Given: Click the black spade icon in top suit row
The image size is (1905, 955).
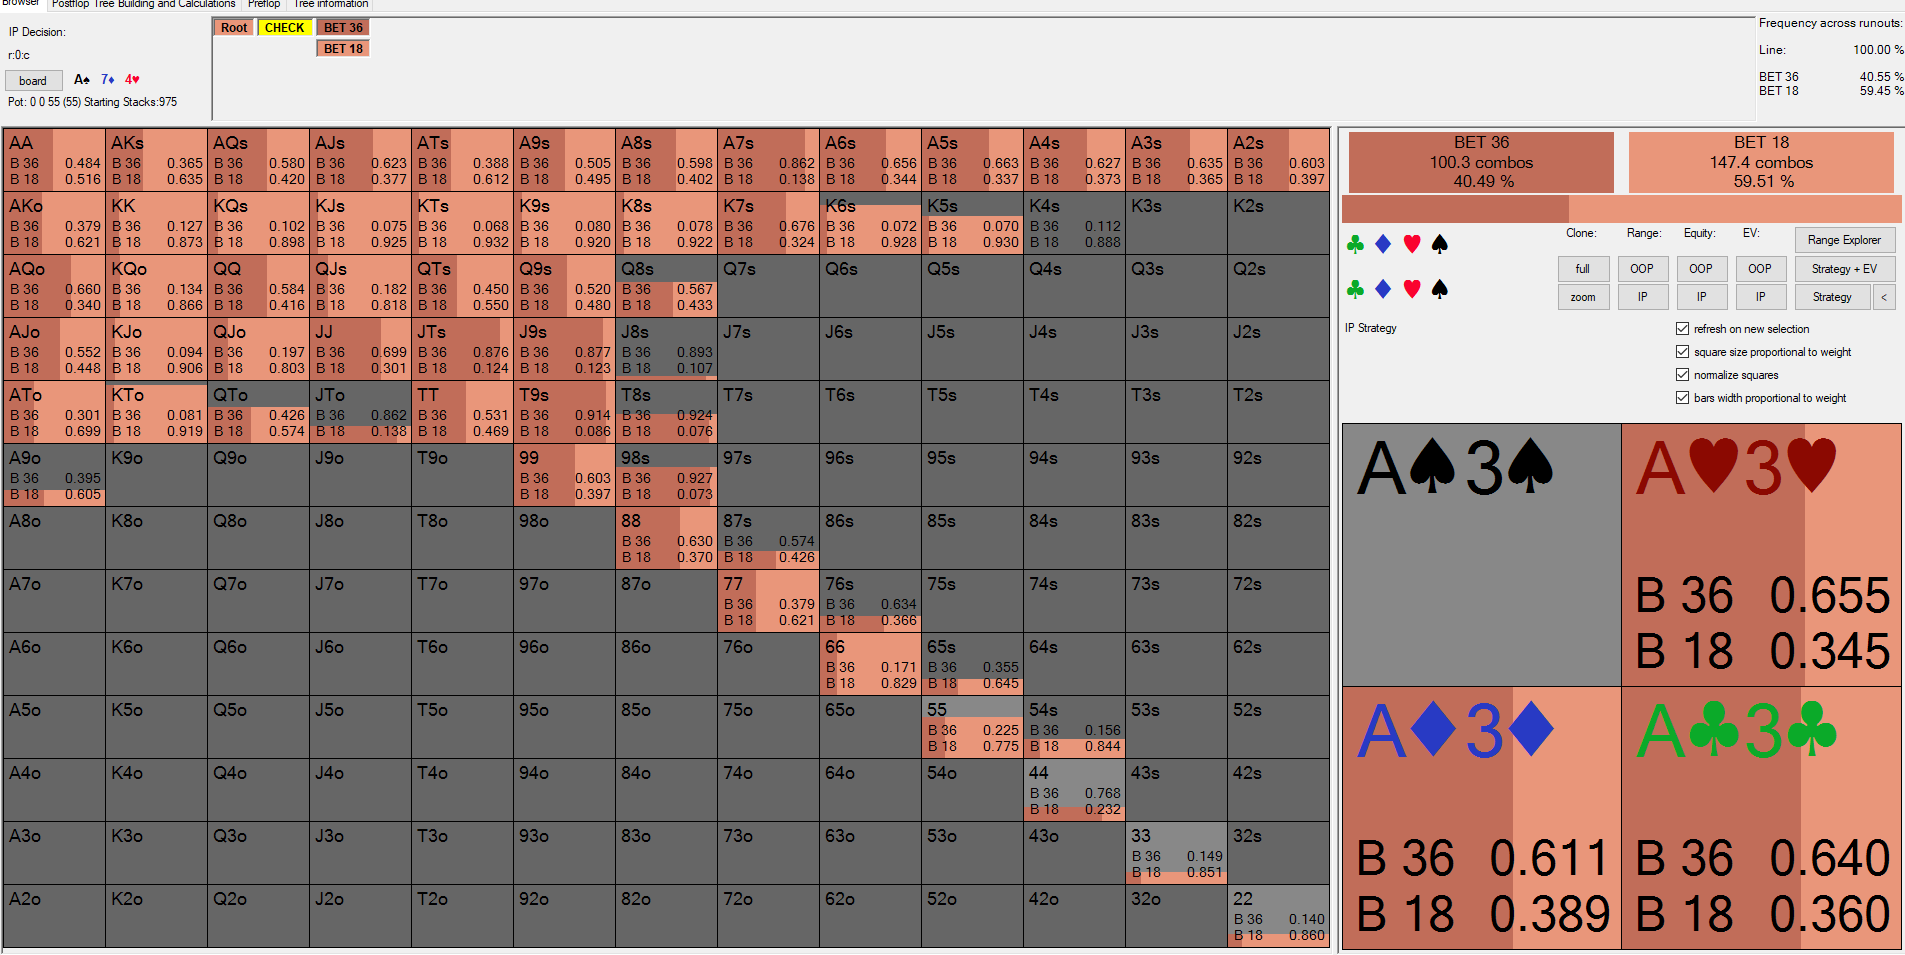Looking at the screenshot, I should (1440, 243).
